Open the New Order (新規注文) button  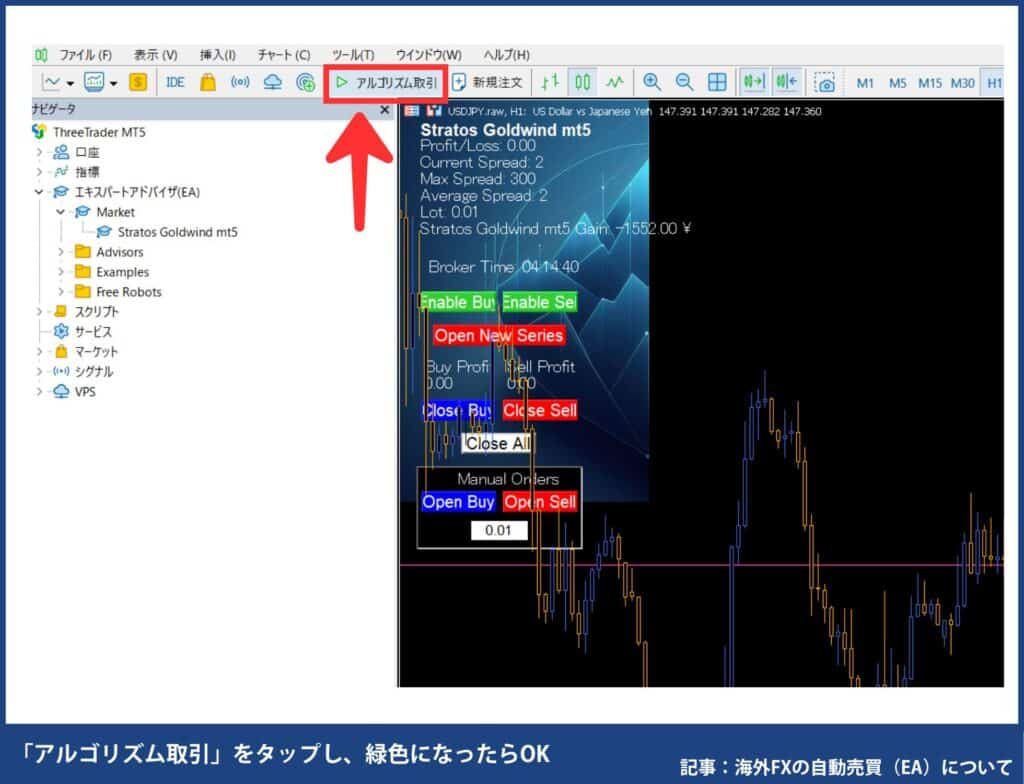489,82
